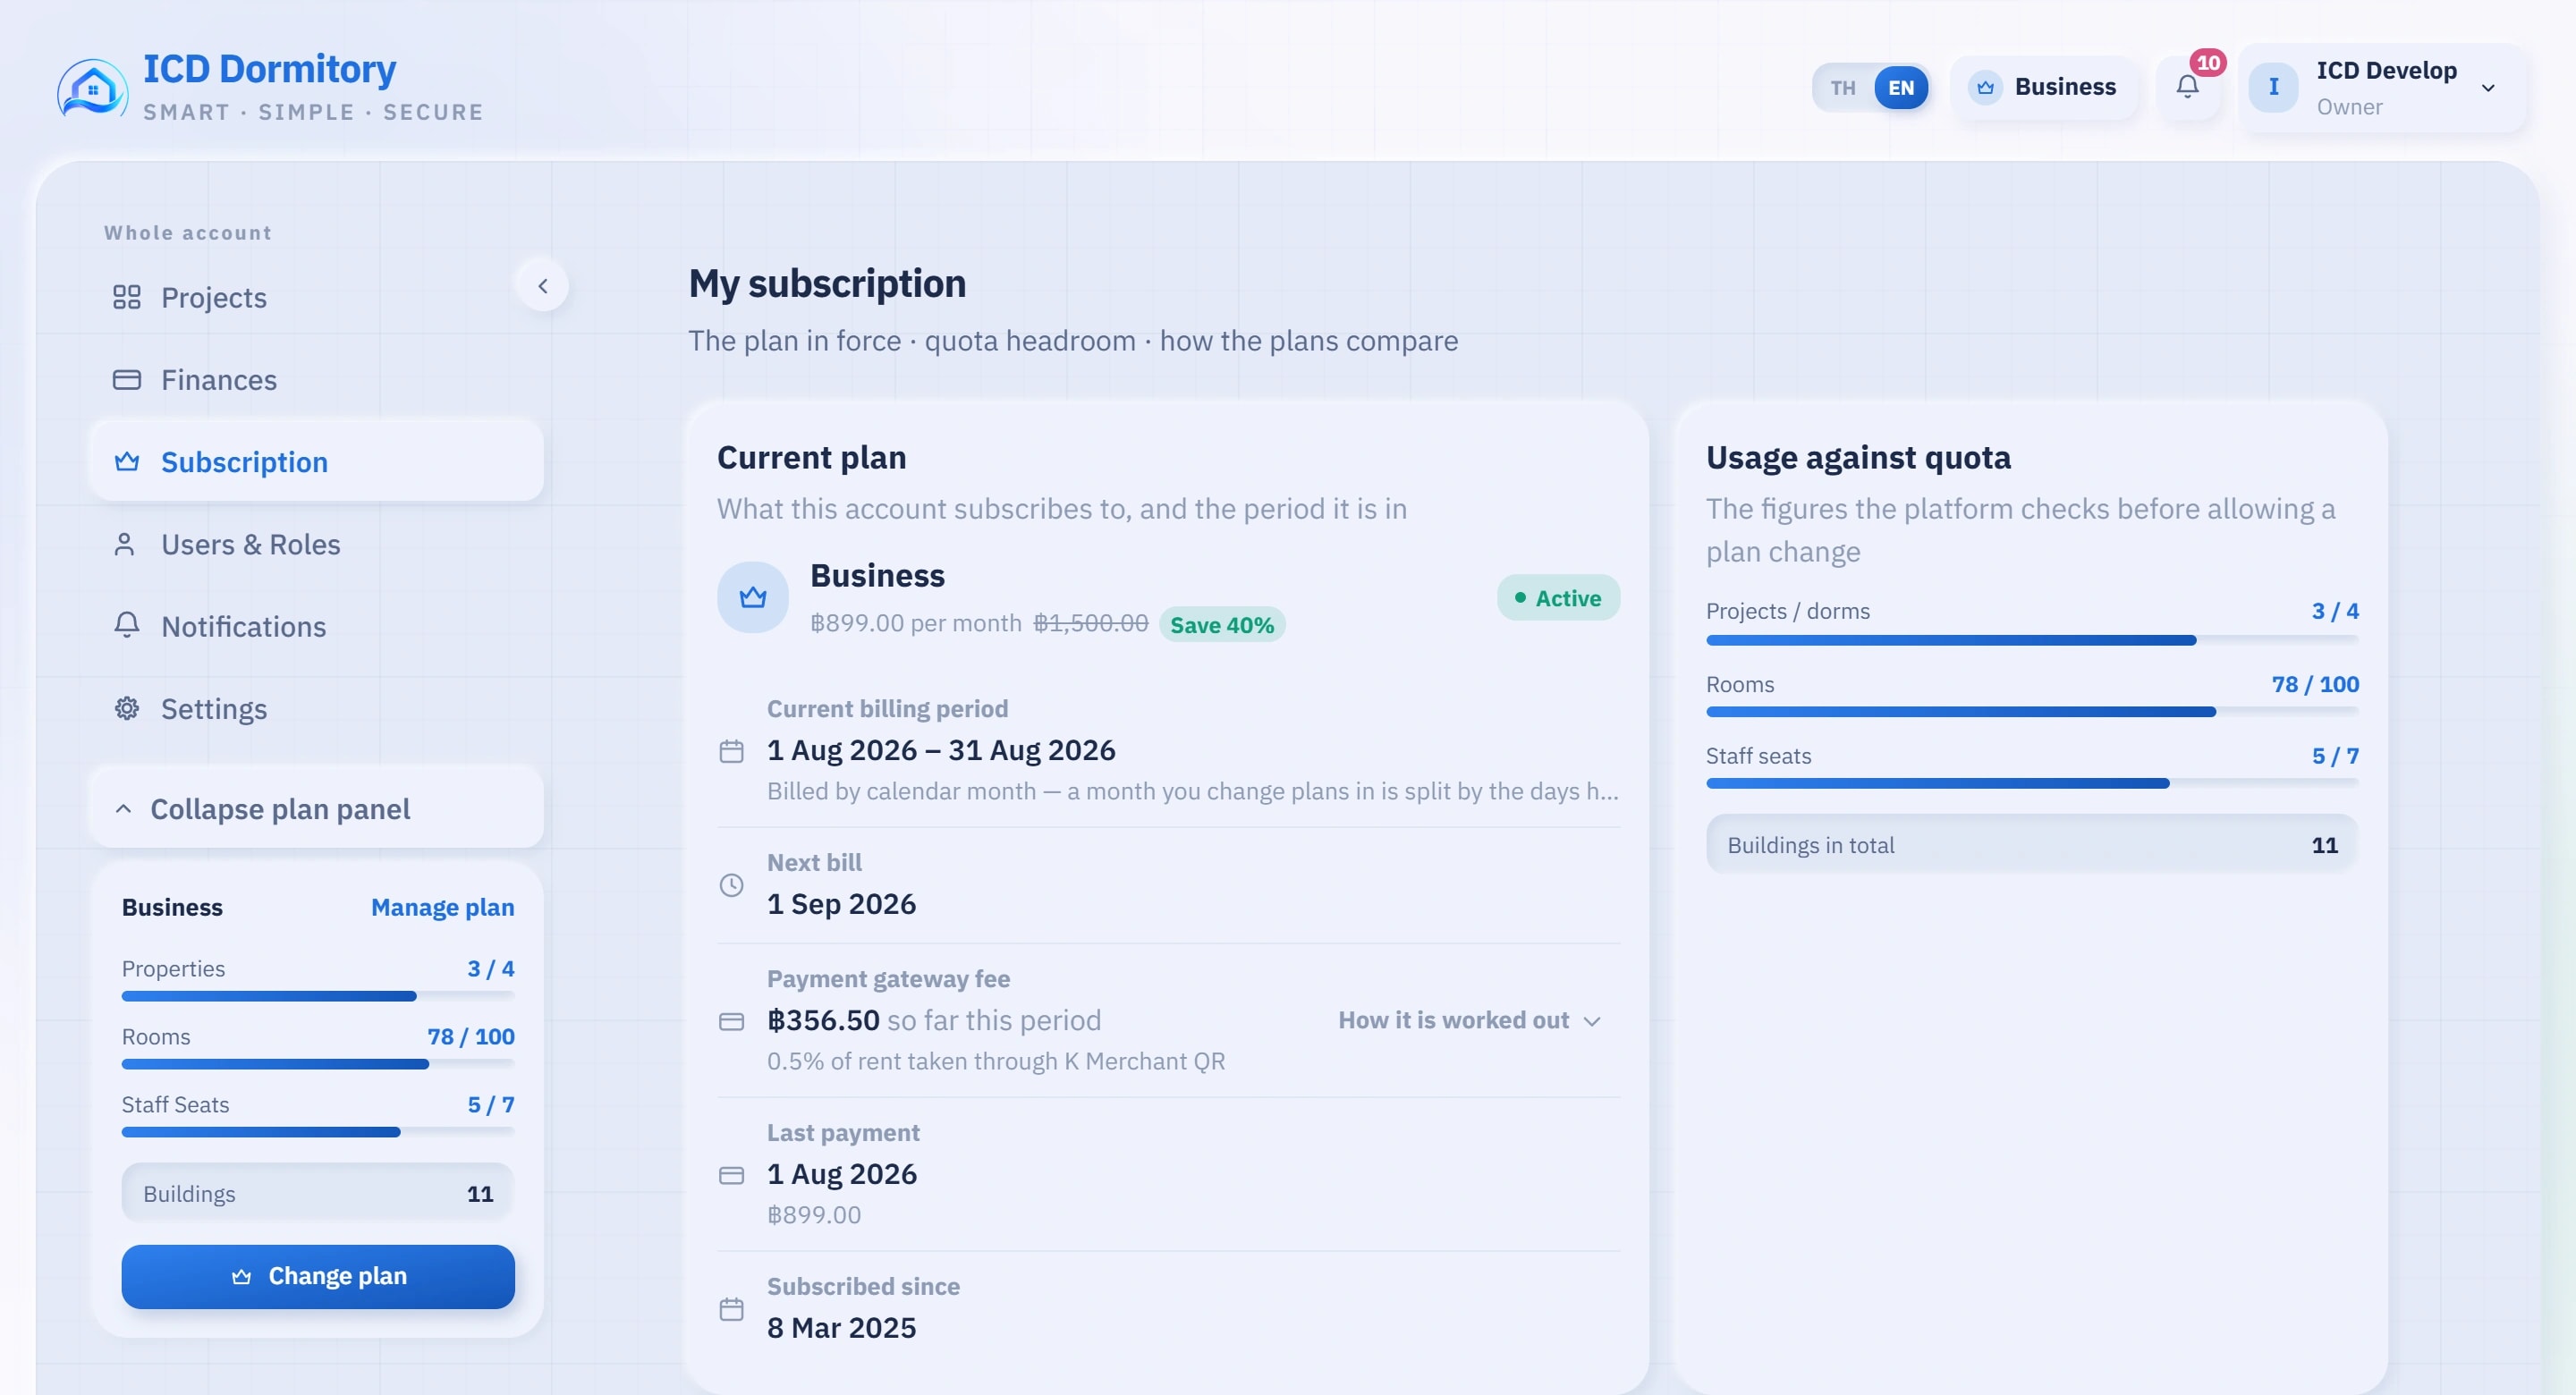This screenshot has height=1395, width=2576.
Task: Click the Business plan crown tile icon
Action: 753,597
